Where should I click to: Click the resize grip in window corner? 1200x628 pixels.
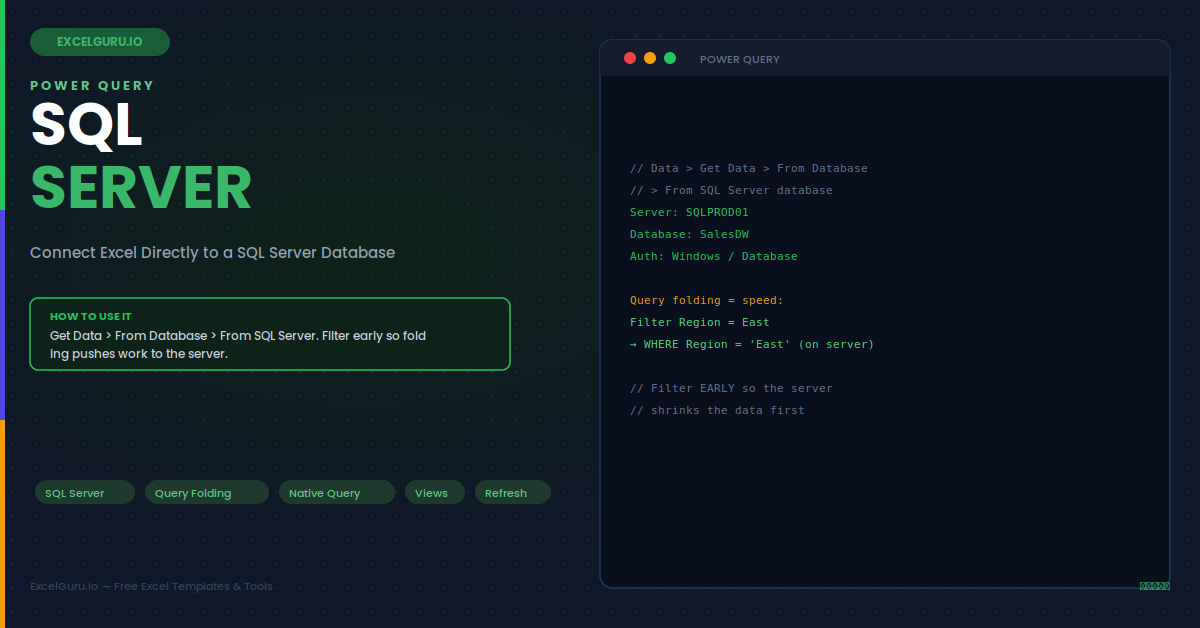(1154, 586)
